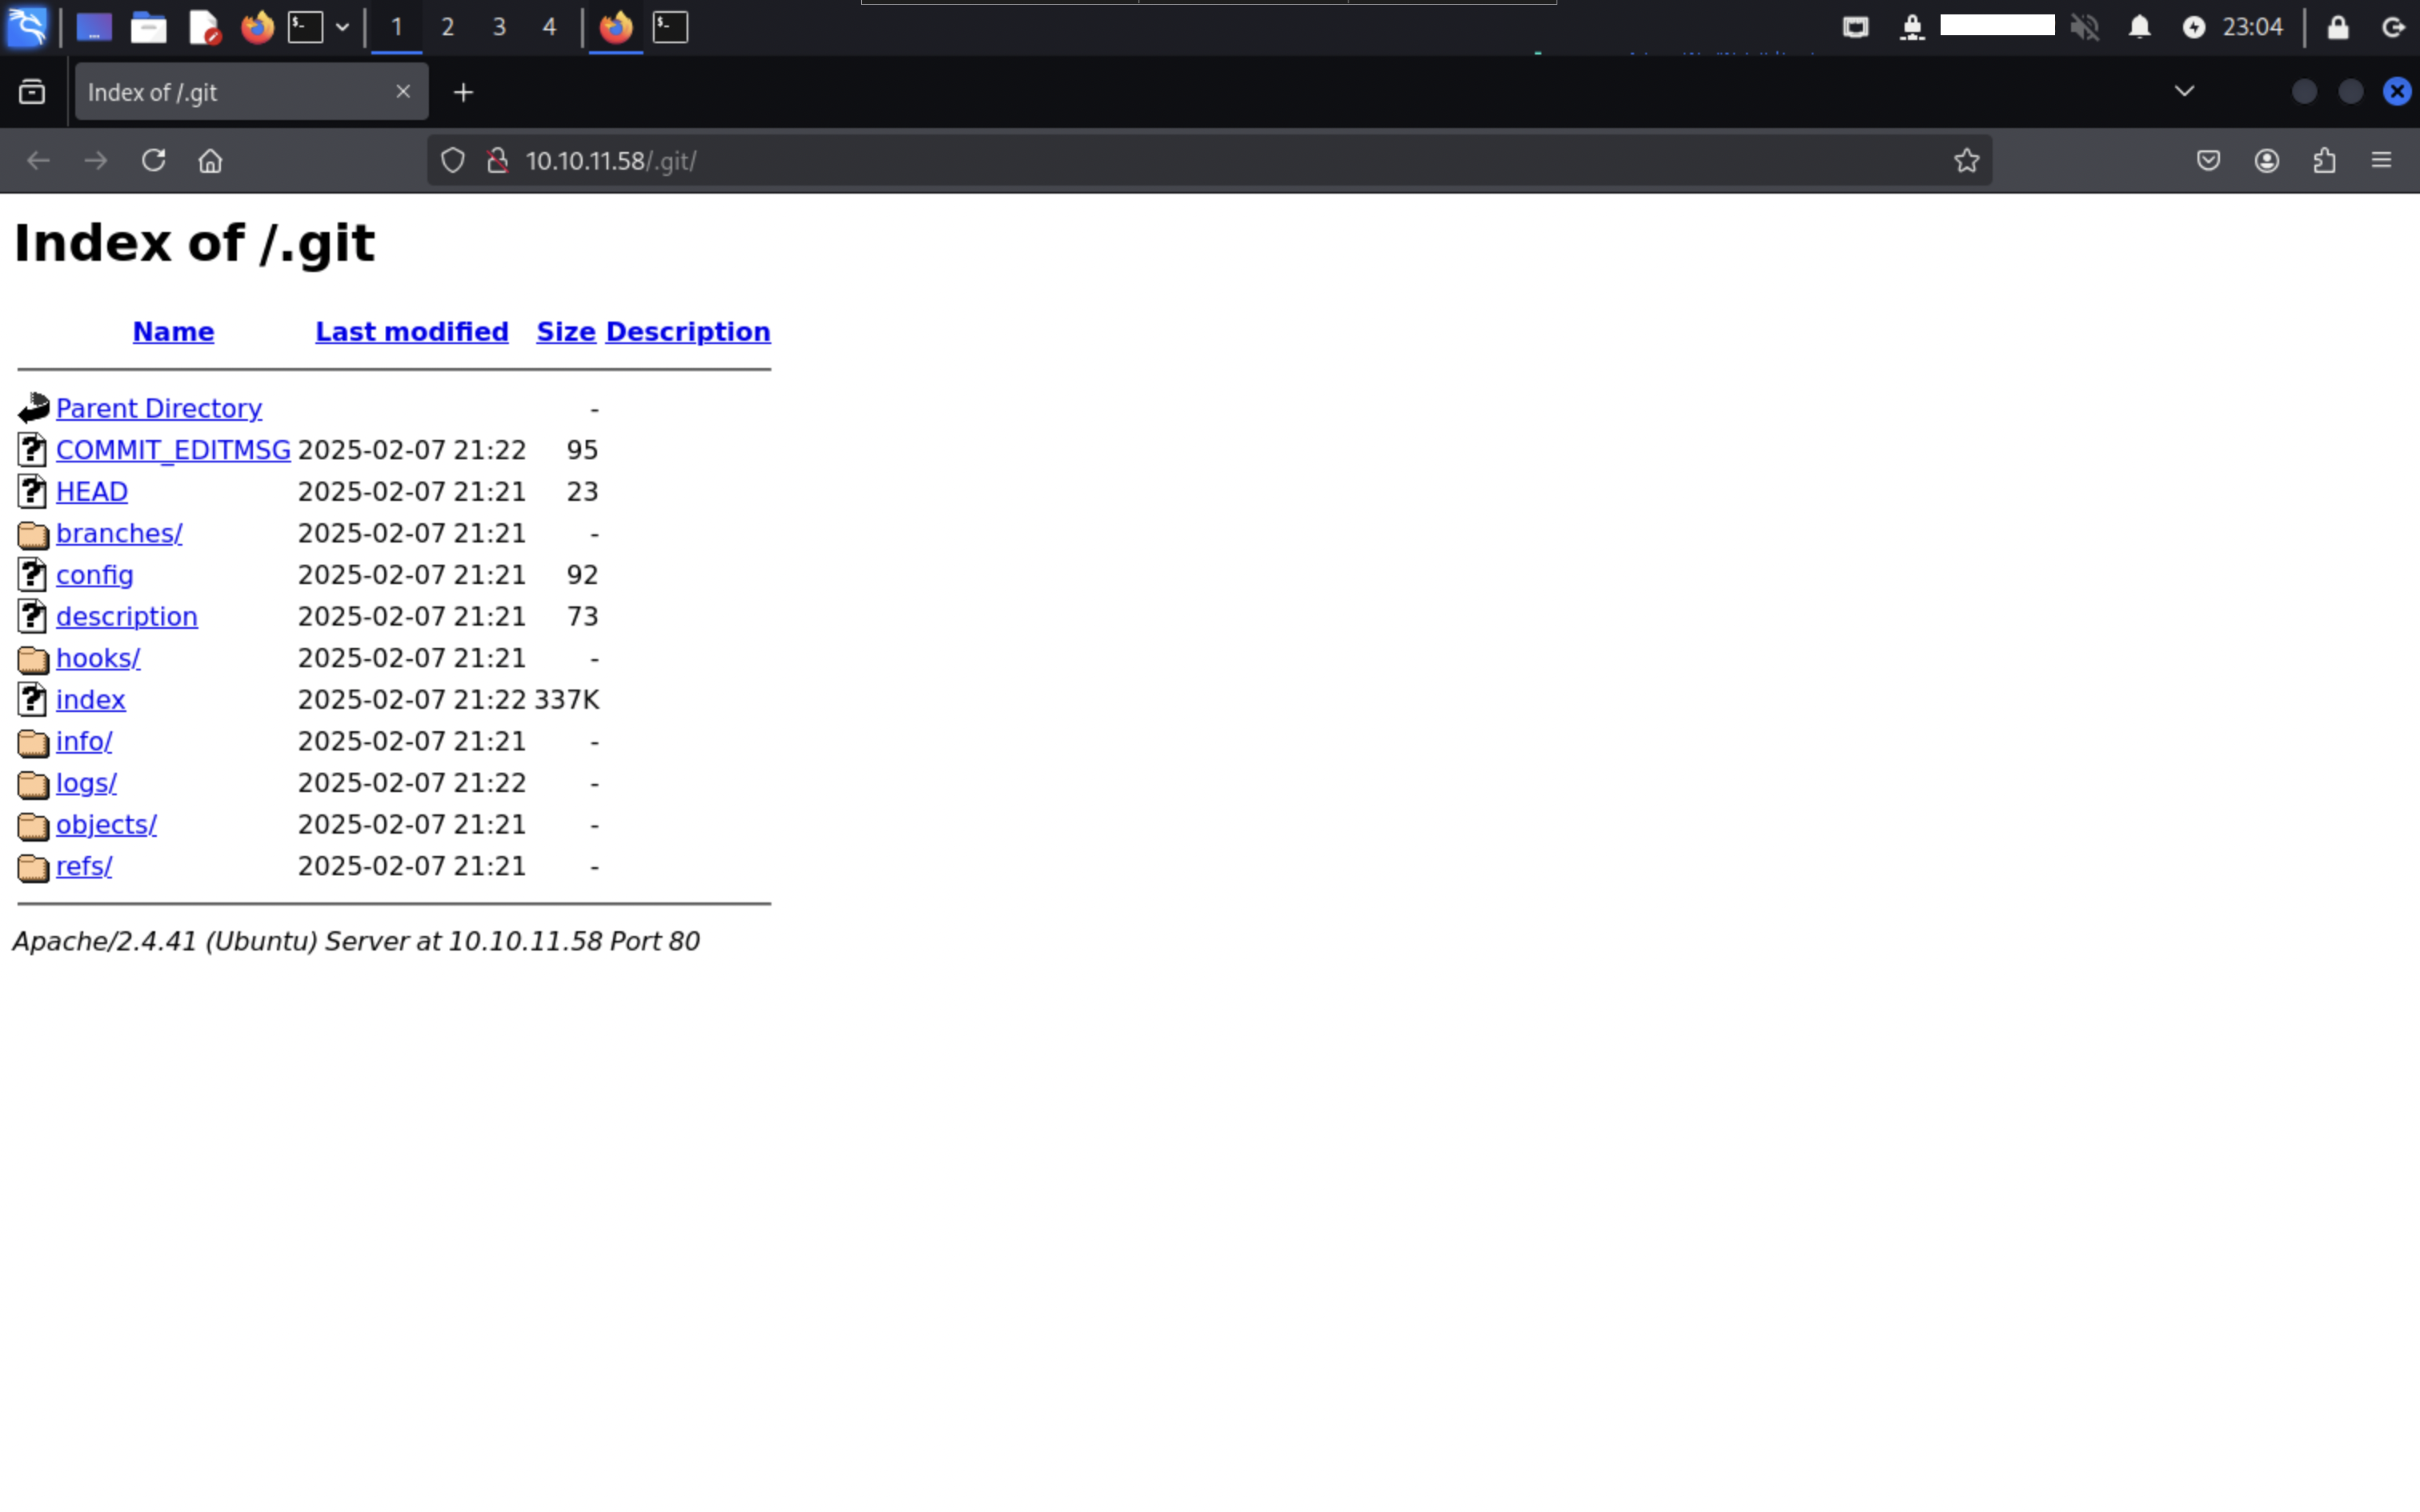
Task: Click the Save to Pocket icon
Action: coord(2209,160)
